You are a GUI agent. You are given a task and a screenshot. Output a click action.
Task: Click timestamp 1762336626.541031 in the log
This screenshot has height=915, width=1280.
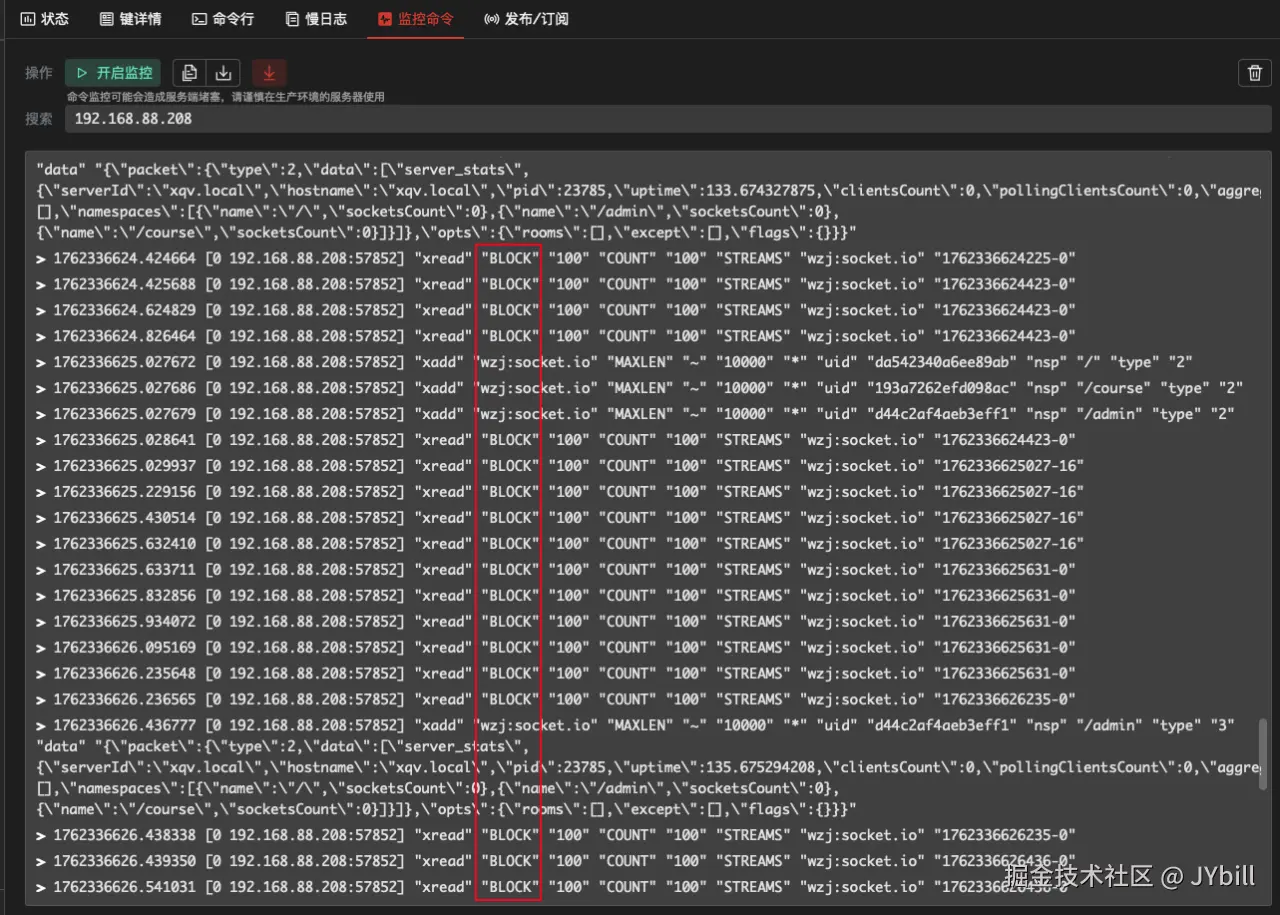[127, 887]
